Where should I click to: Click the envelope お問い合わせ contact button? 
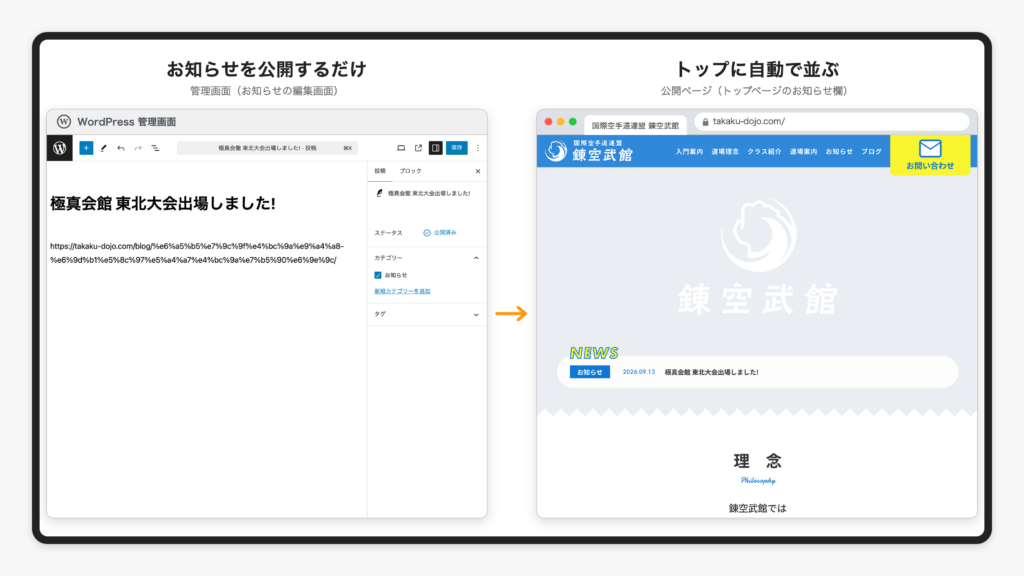(930, 155)
